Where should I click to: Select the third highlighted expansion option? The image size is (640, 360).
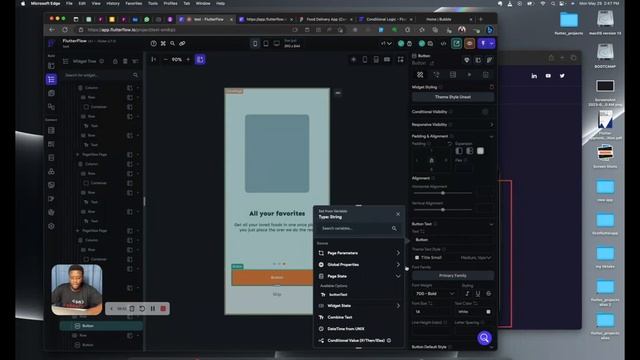pyautogui.click(x=480, y=151)
